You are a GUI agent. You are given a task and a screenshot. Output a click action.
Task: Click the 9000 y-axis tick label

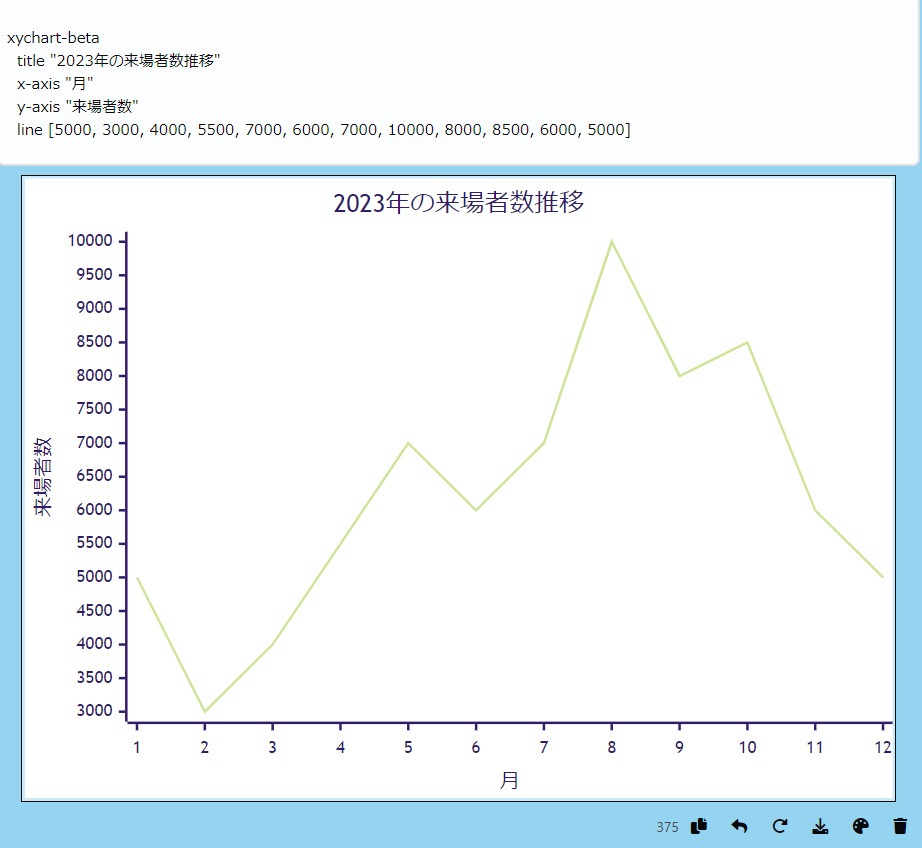(94, 308)
